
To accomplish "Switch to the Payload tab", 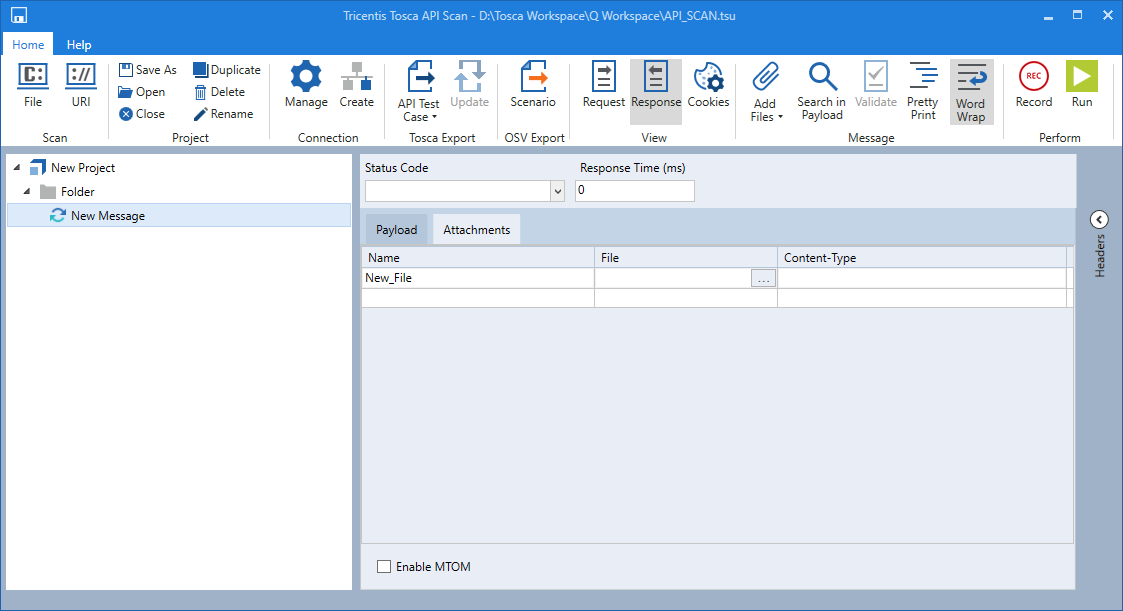I will tap(396, 230).
